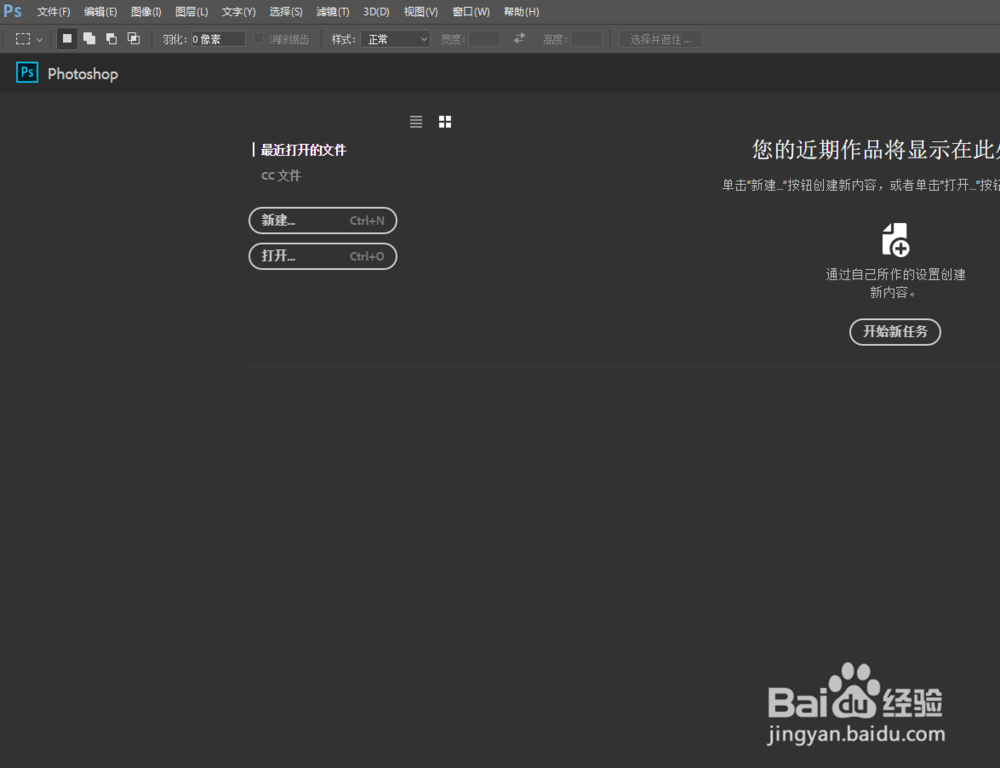Viewport: 1000px width, 768px height.
Task: Expand the marquee tool preset picker arrow
Action: point(40,40)
